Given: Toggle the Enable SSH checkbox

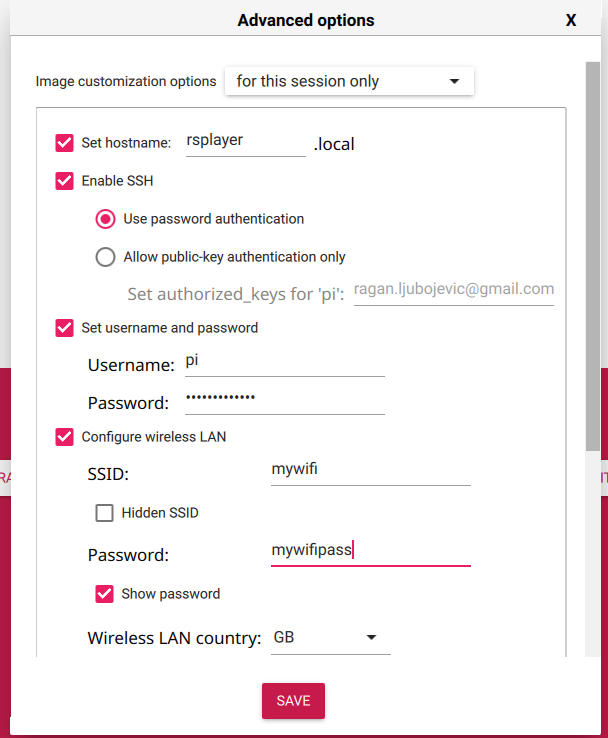Looking at the screenshot, I should coord(64,181).
